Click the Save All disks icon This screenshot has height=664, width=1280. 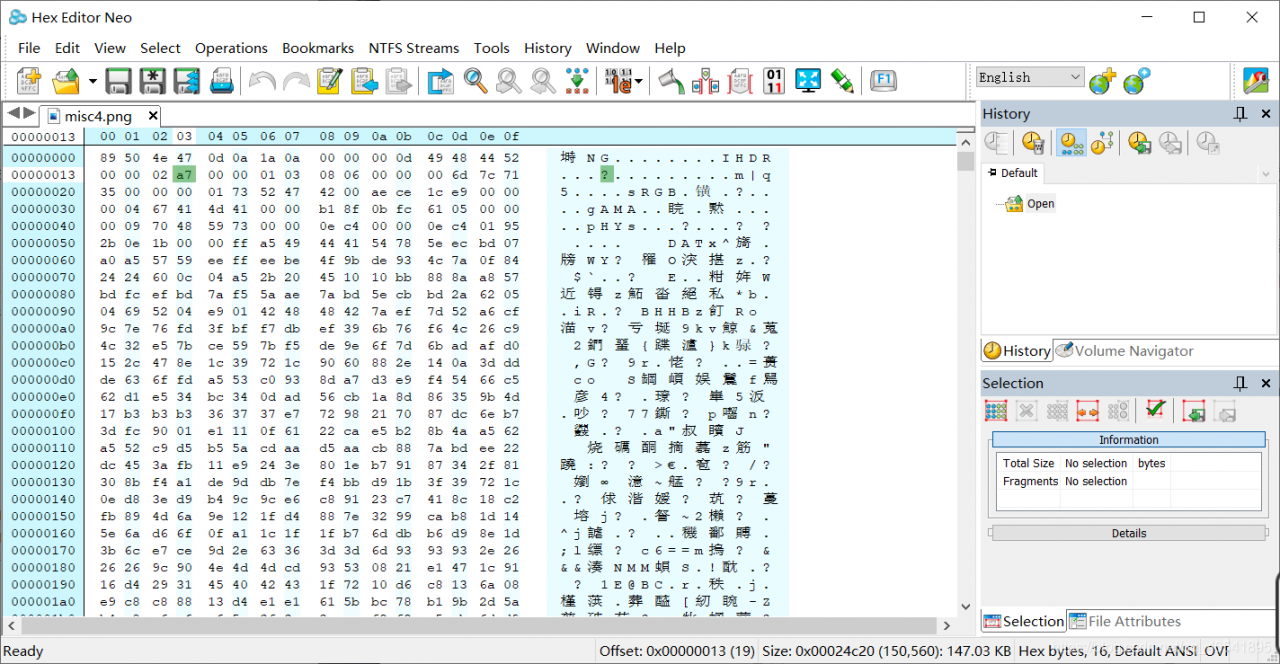pos(187,81)
